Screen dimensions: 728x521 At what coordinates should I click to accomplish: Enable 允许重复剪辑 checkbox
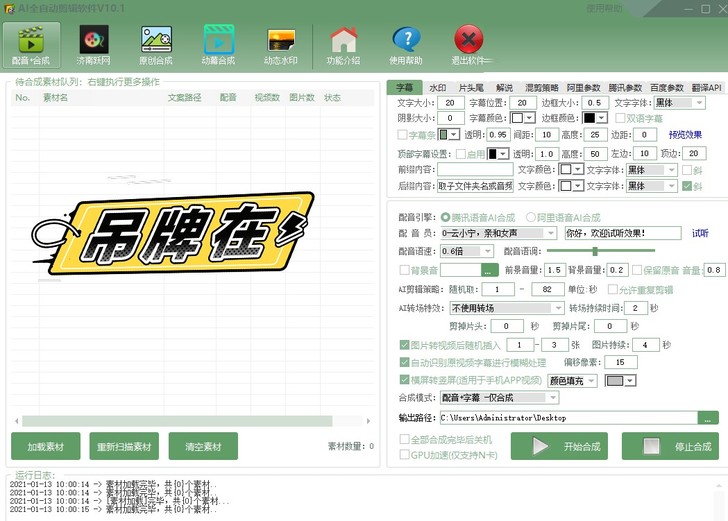click(x=613, y=290)
